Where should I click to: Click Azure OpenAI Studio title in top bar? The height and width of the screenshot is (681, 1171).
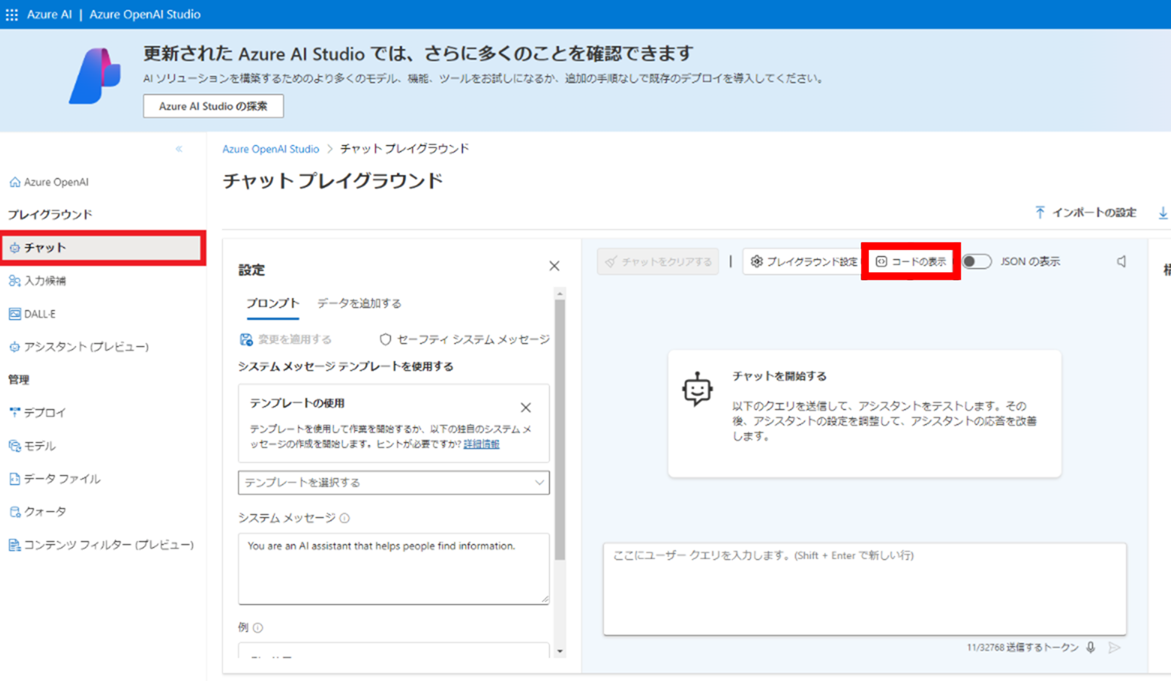tap(145, 14)
